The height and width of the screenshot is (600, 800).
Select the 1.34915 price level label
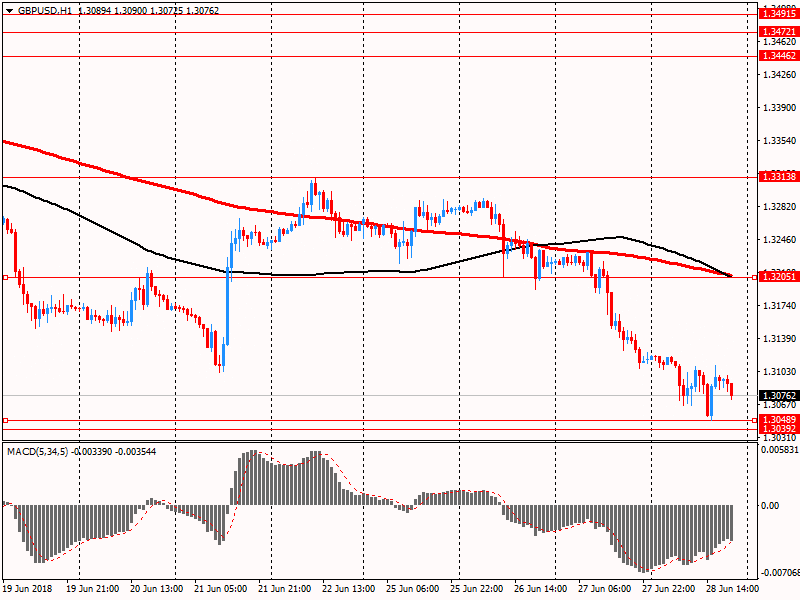click(x=779, y=14)
